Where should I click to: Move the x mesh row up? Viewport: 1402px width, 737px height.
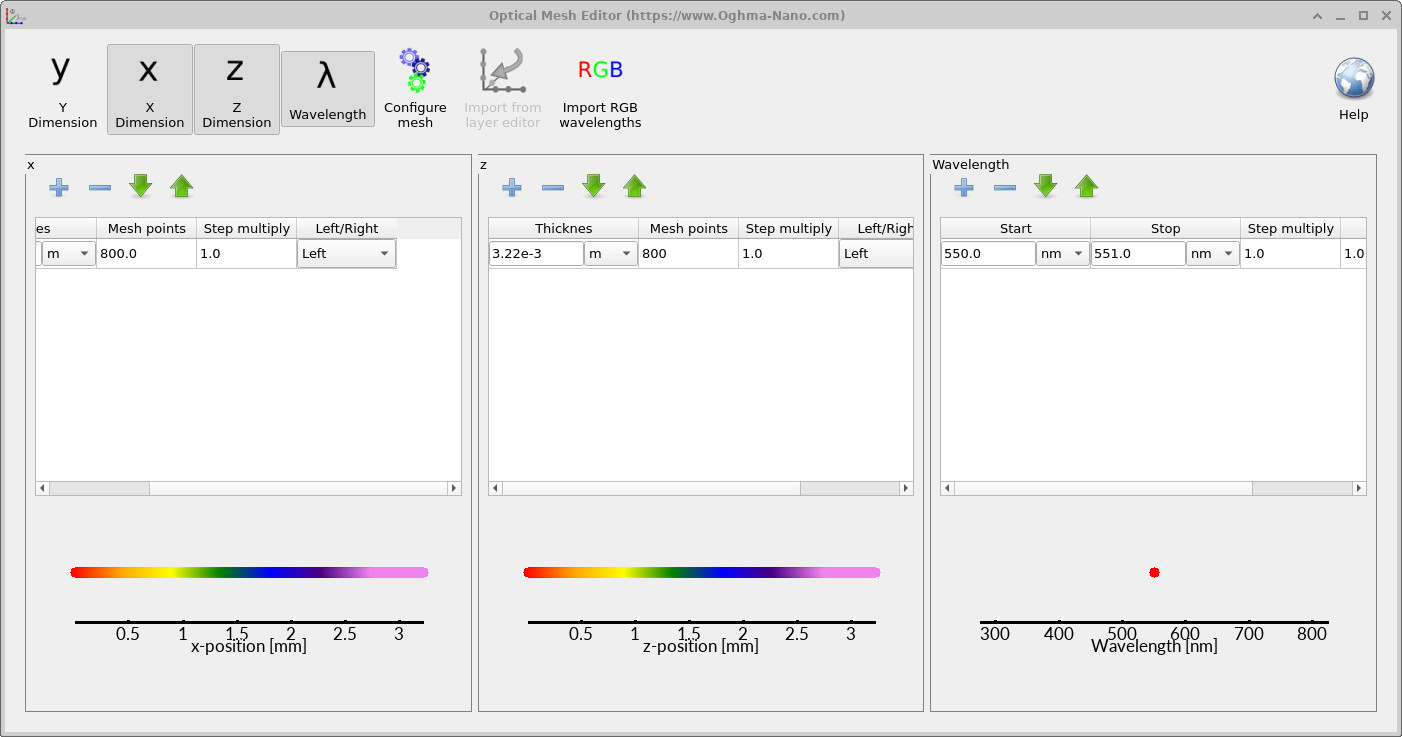tap(181, 187)
